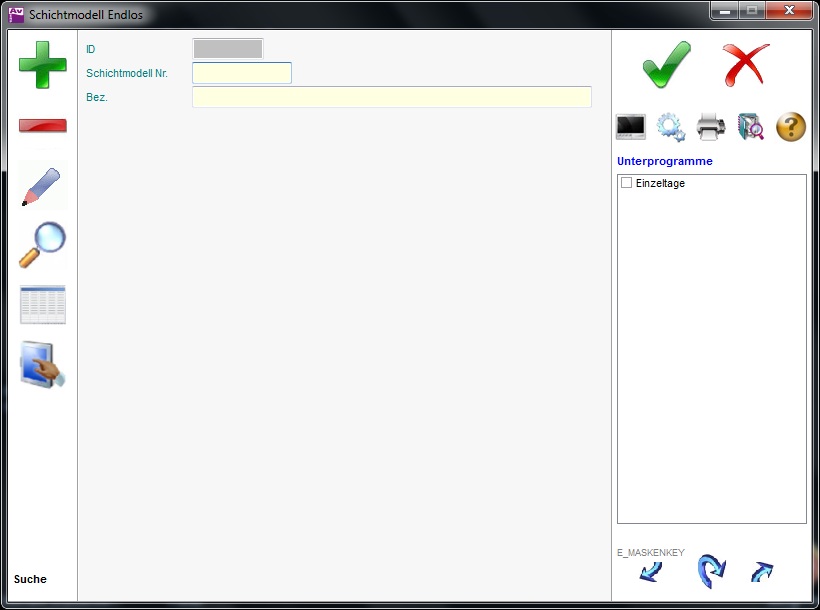820x610 pixels.
Task: Cancel with the red X icon
Action: tap(746, 65)
